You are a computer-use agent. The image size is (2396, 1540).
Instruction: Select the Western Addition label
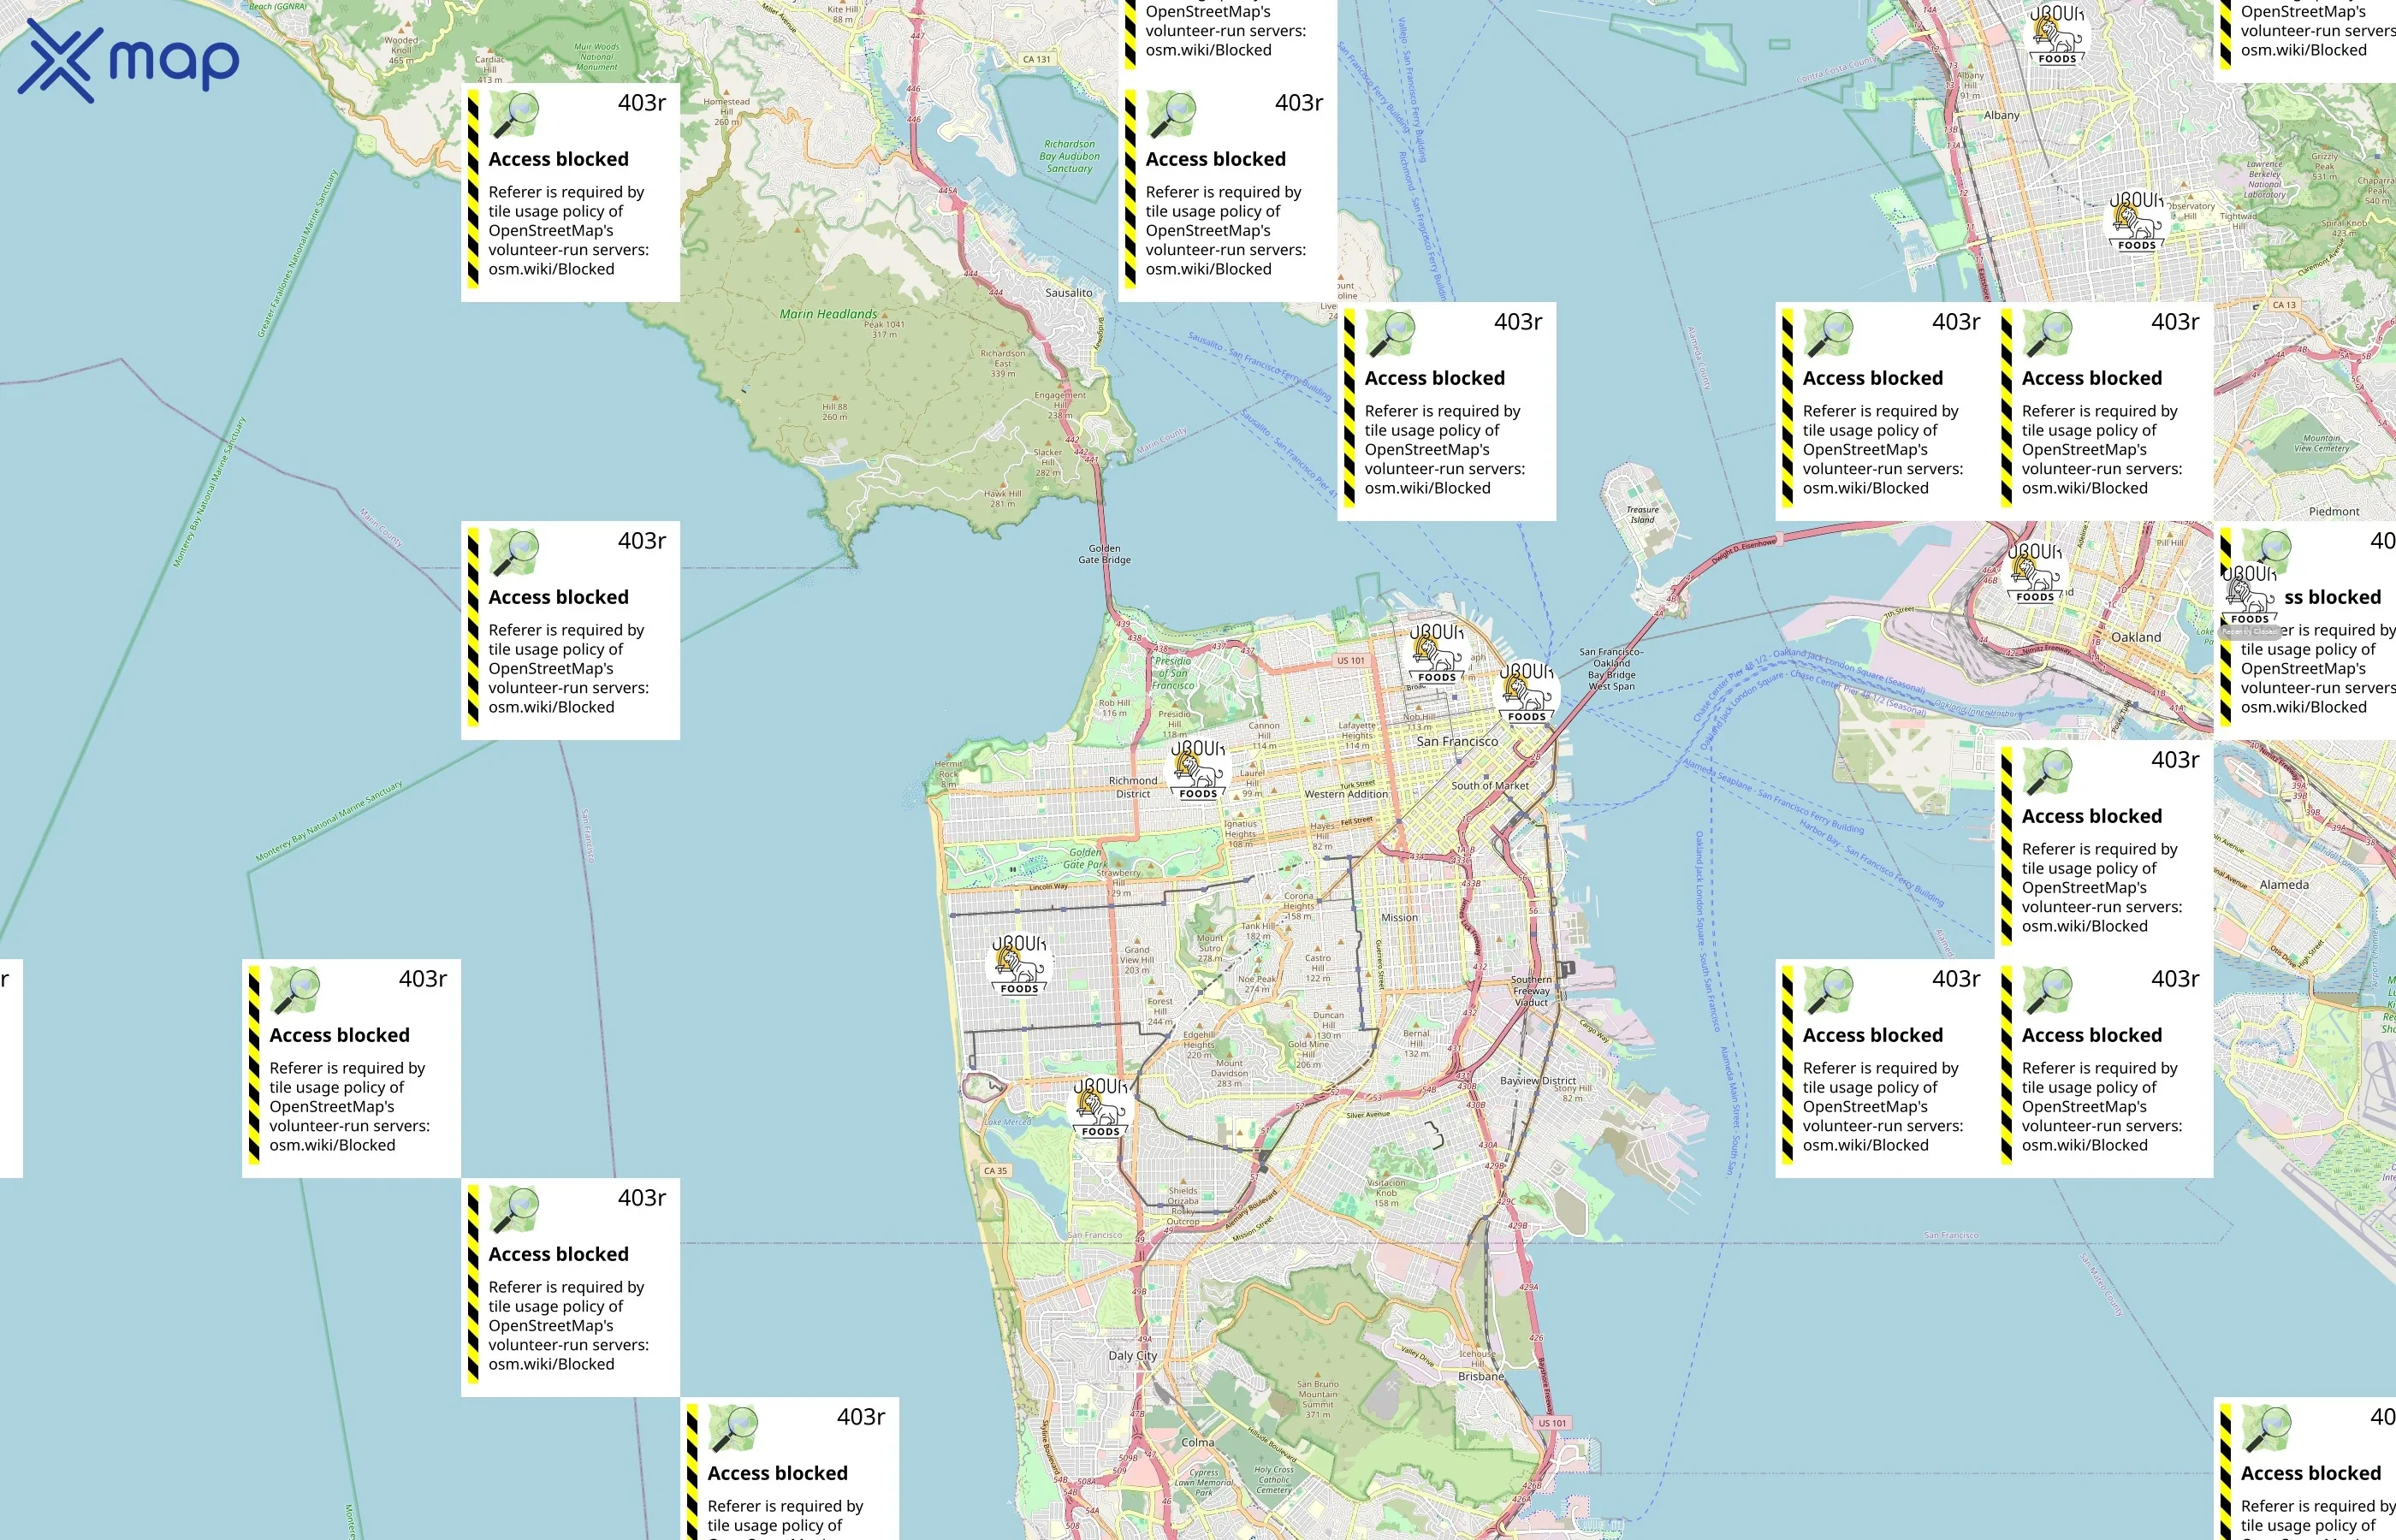1346,794
